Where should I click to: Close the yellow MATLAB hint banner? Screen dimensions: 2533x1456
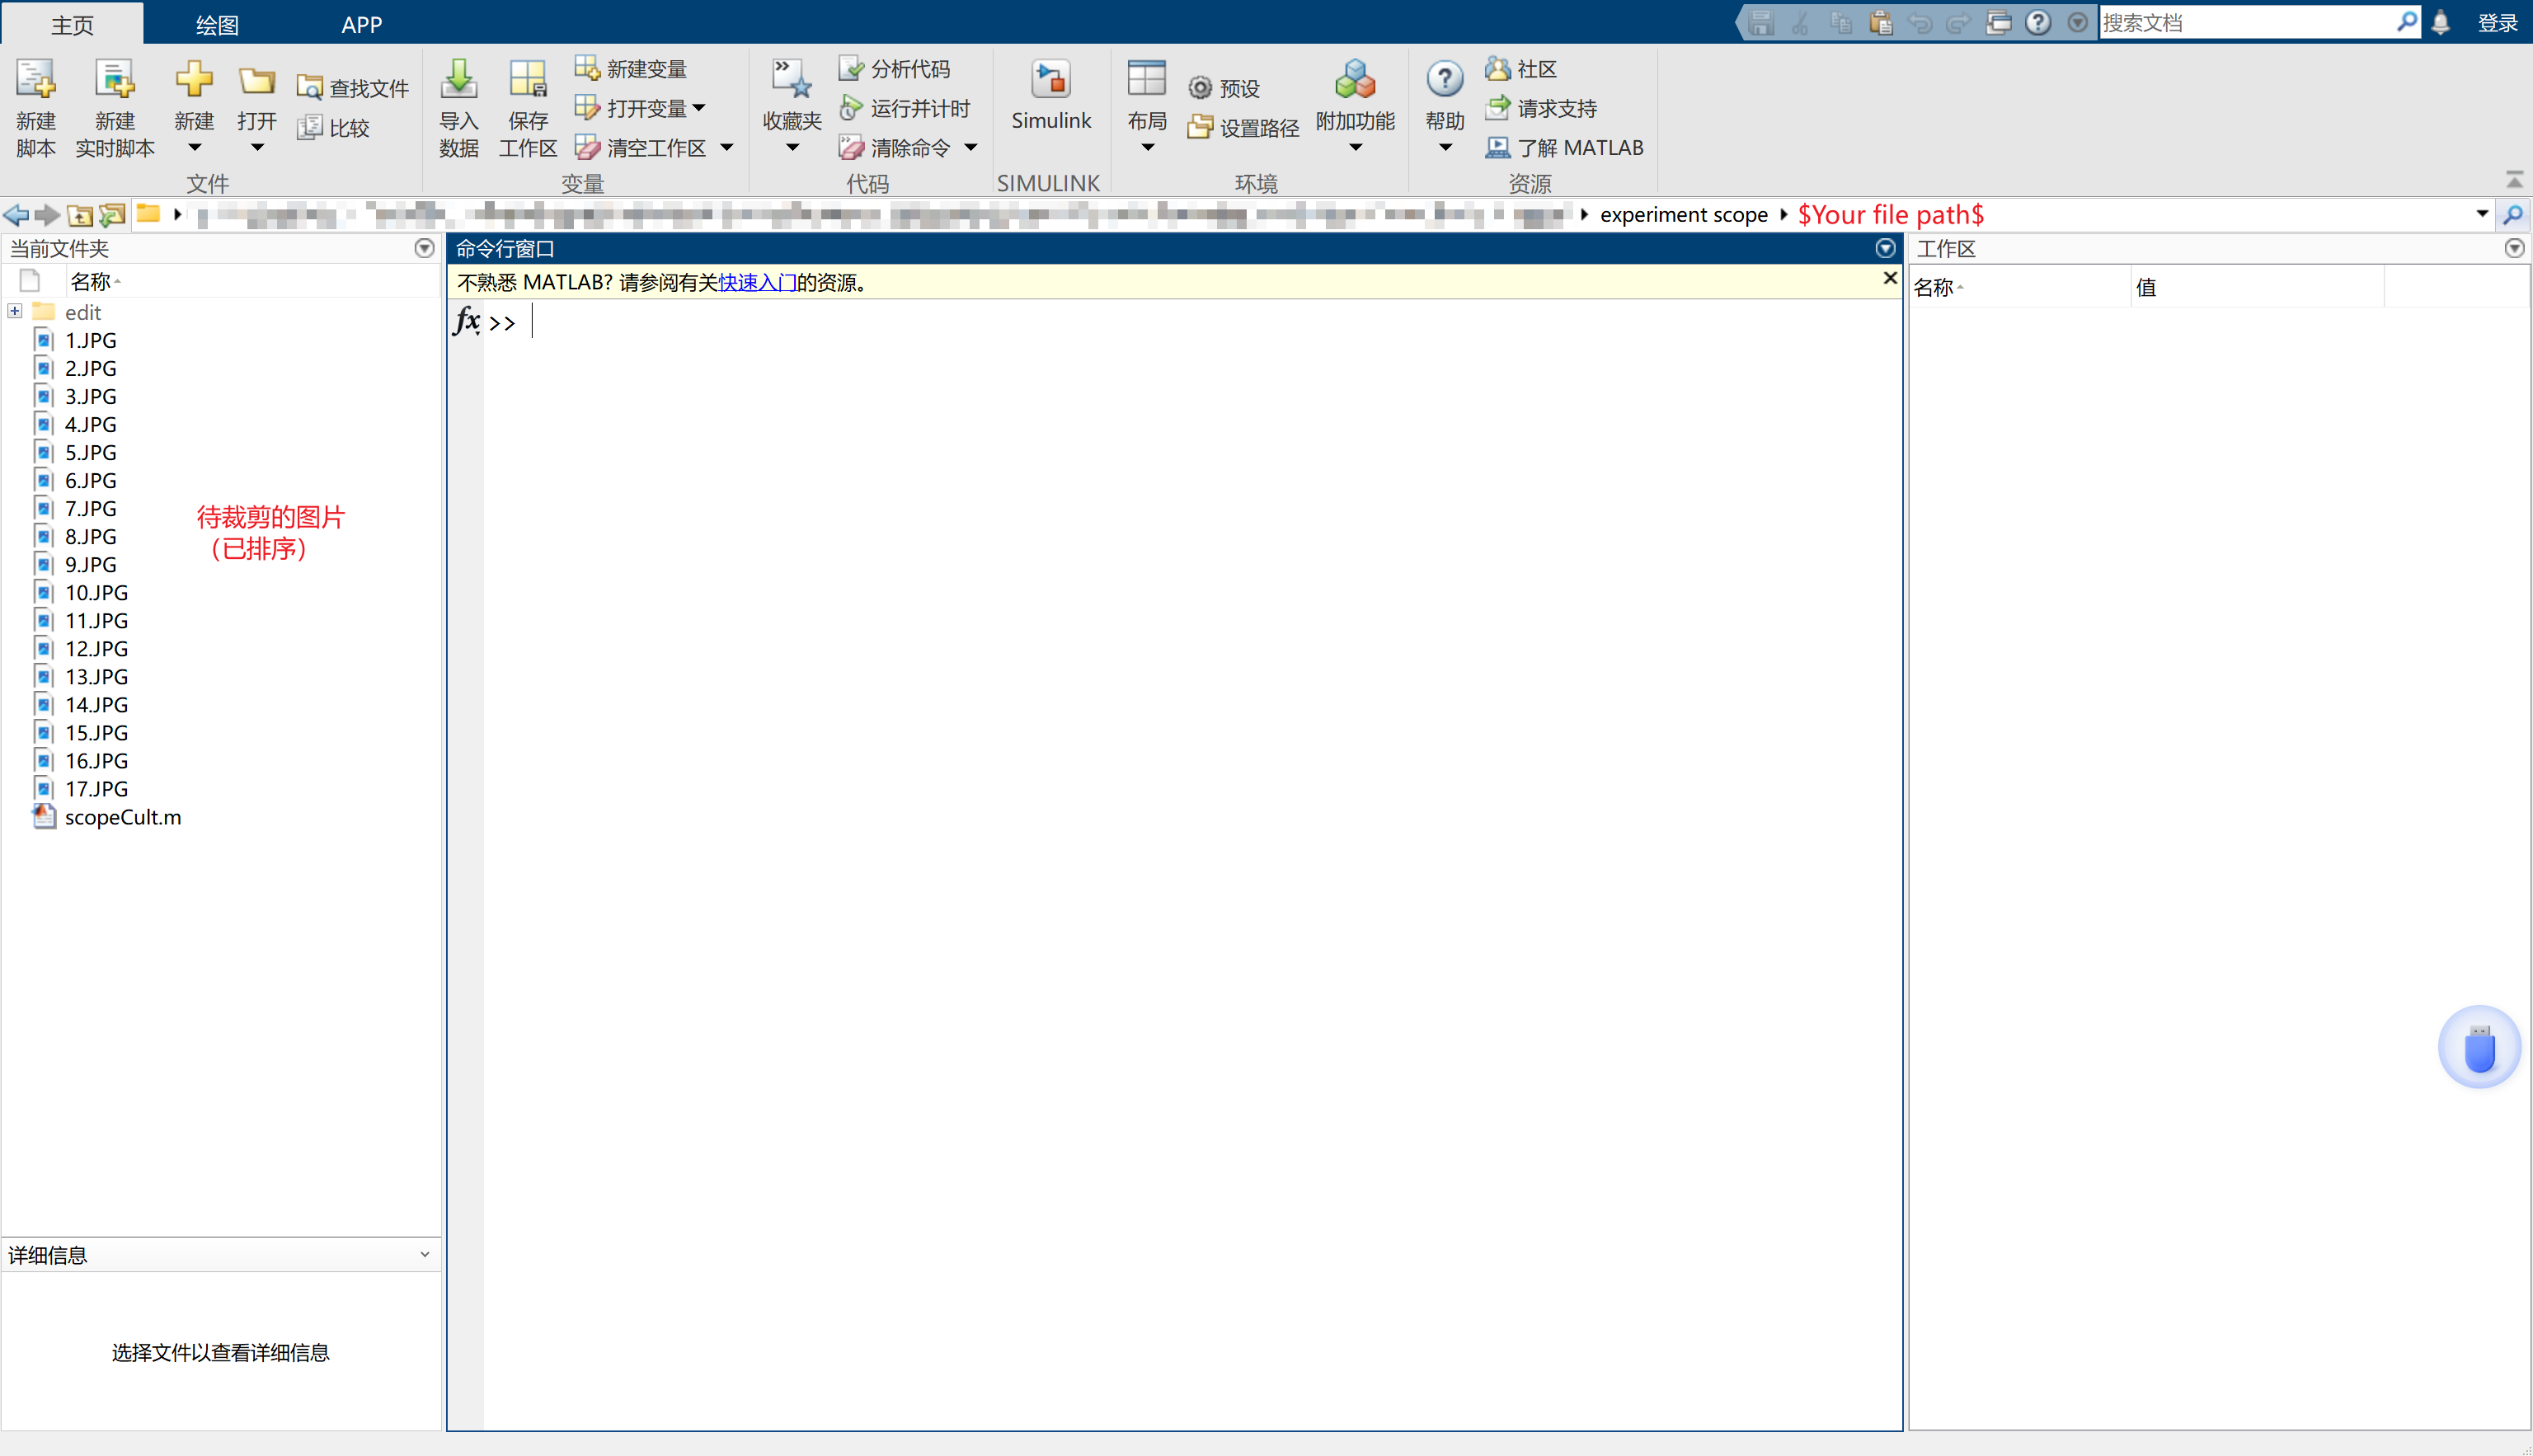tap(1889, 278)
